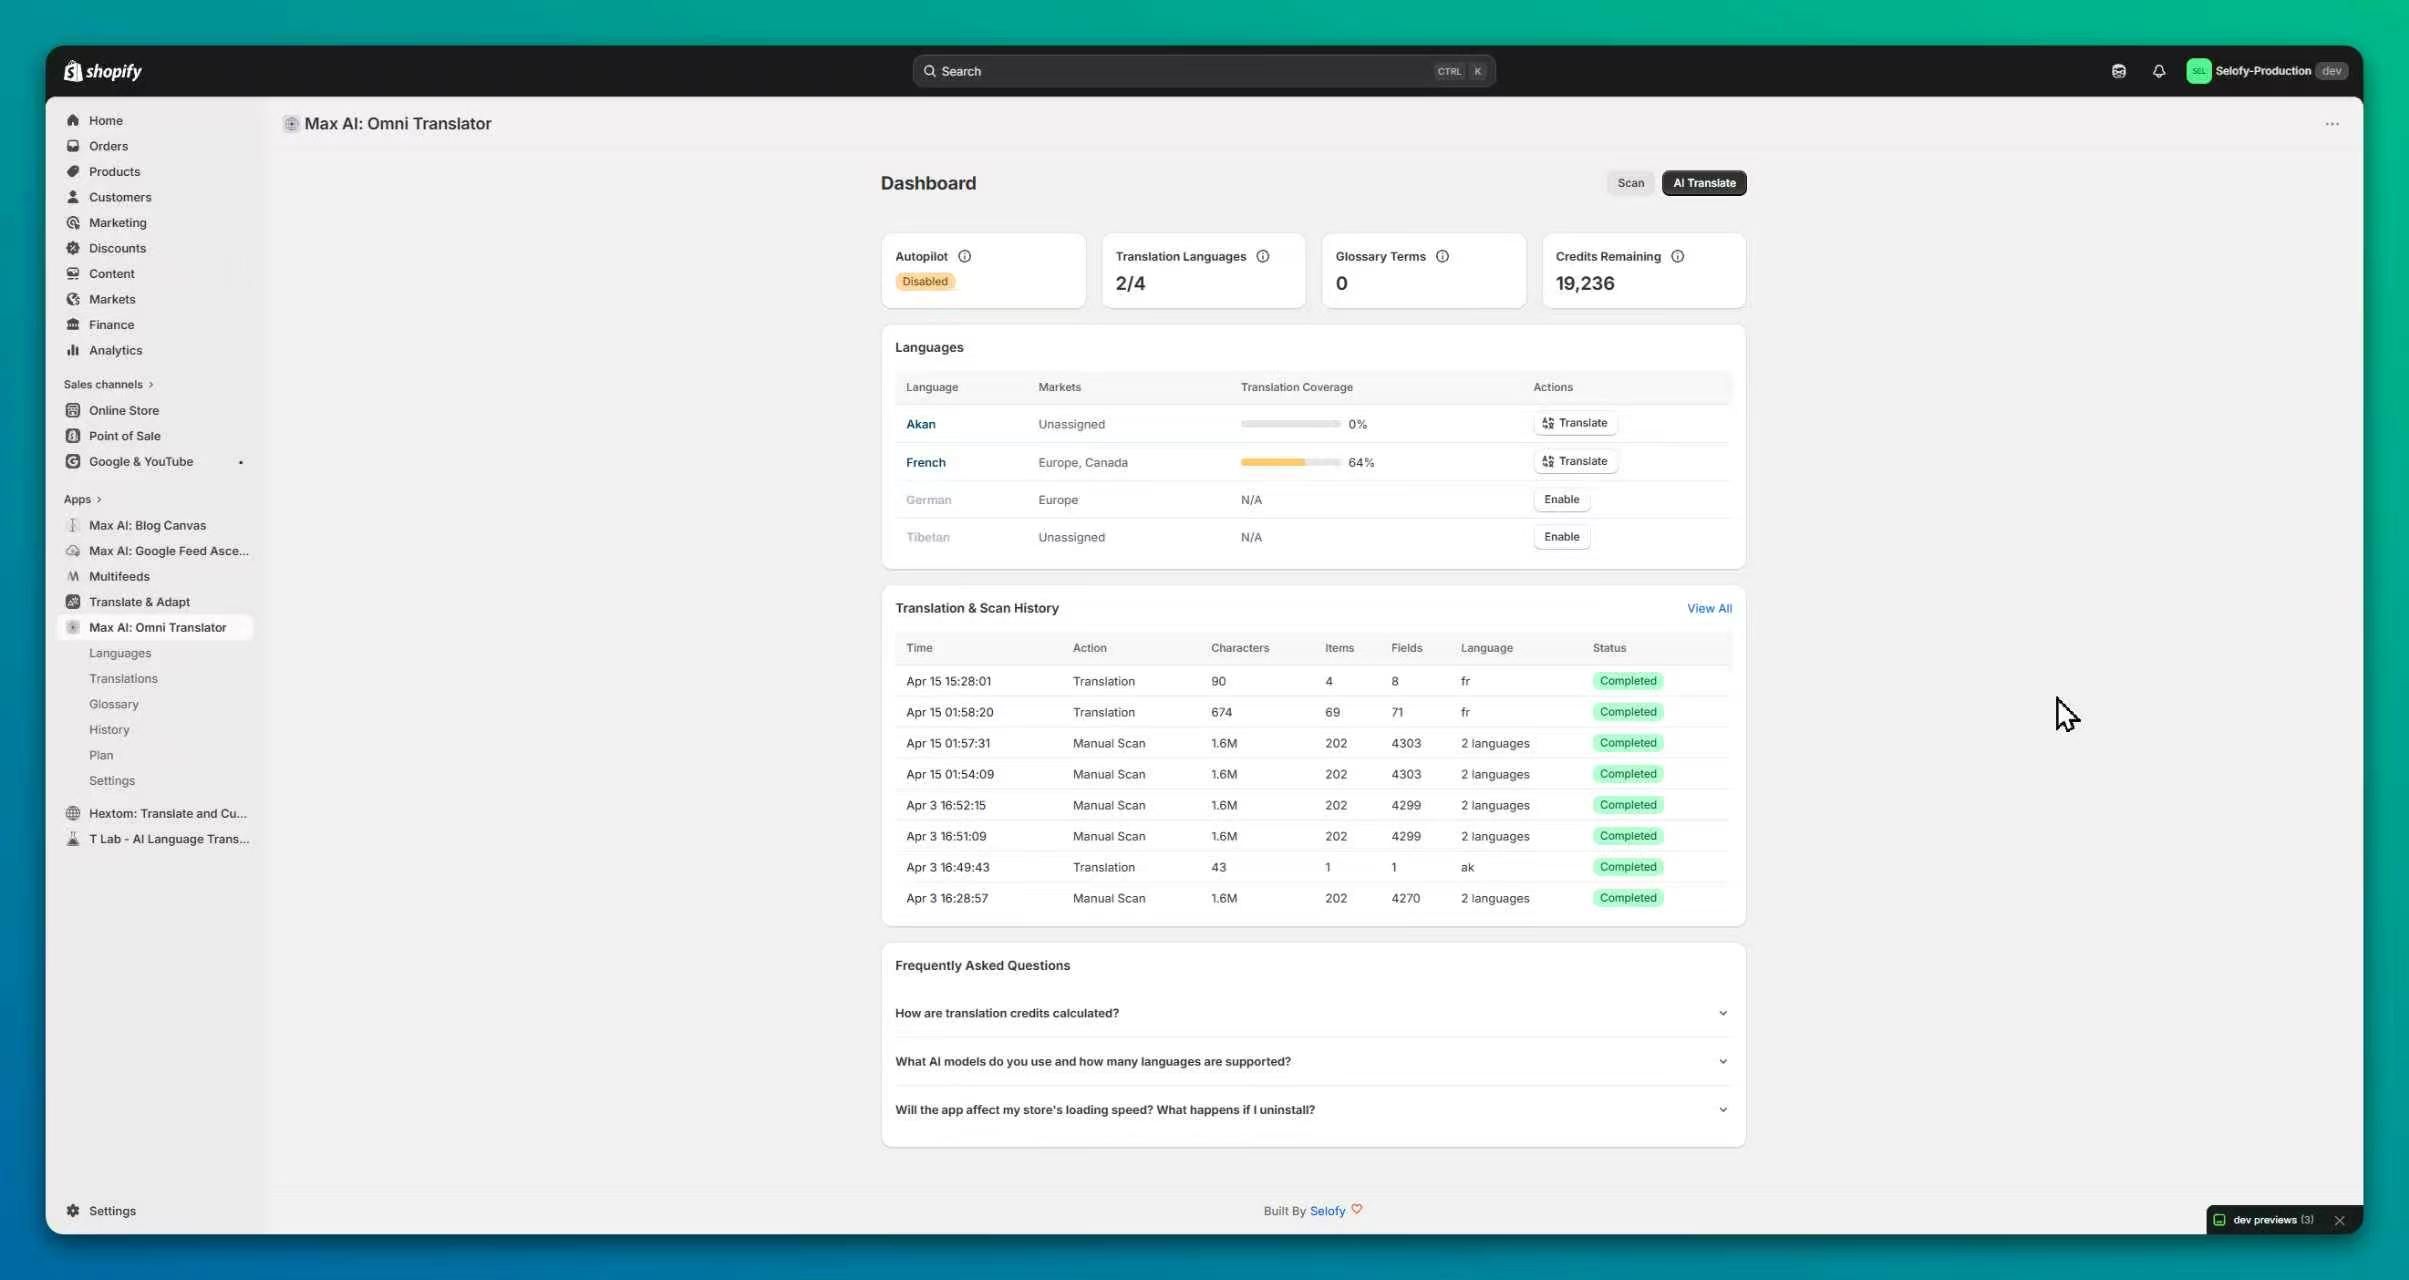Click the Autopilot info icon
This screenshot has height=1280, width=2409.
[x=964, y=256]
